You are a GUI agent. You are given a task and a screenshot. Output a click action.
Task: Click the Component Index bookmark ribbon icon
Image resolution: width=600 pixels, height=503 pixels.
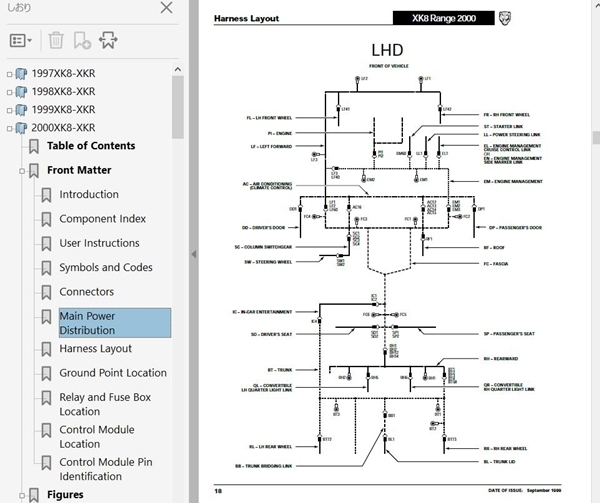click(x=46, y=220)
